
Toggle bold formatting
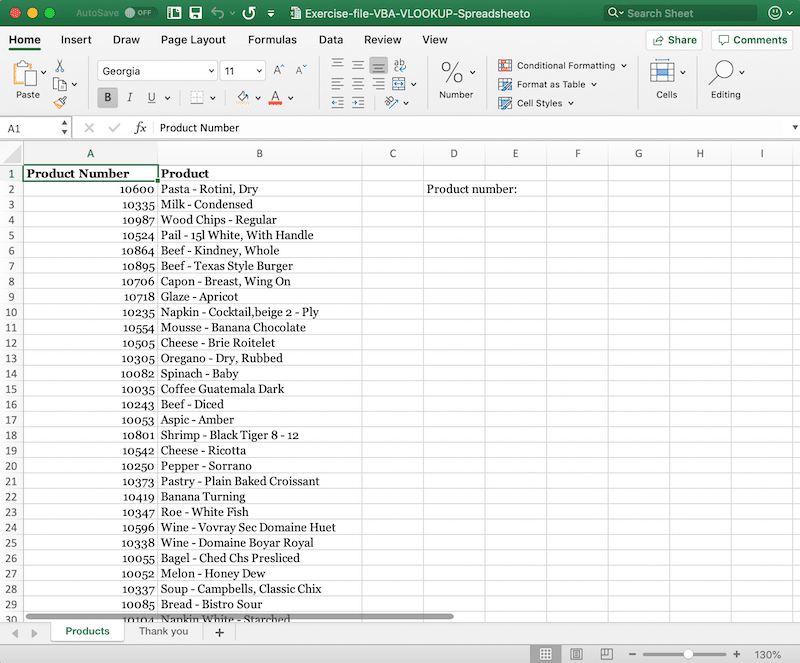click(106, 97)
